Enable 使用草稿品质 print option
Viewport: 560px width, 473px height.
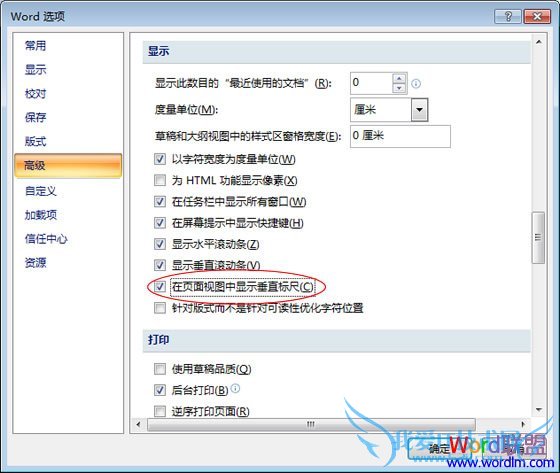coord(160,369)
